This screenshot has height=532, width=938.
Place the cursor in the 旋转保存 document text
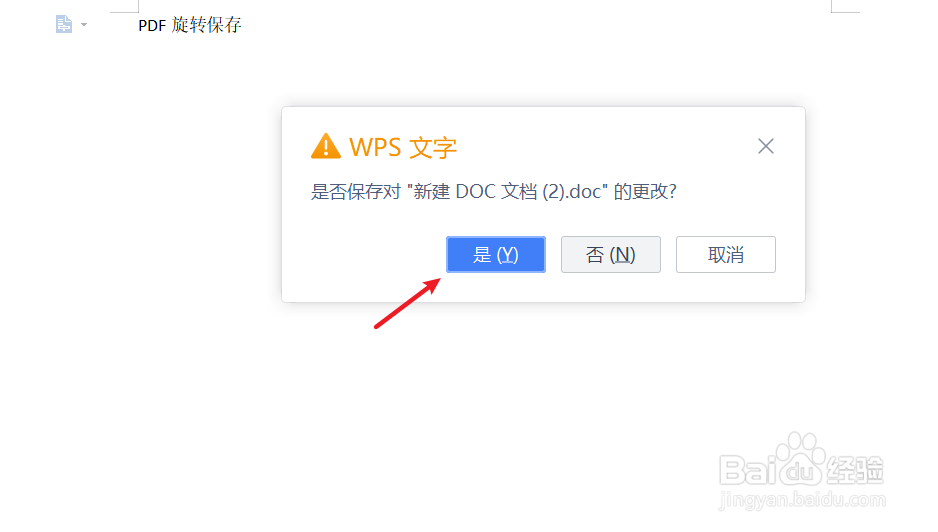click(x=206, y=25)
